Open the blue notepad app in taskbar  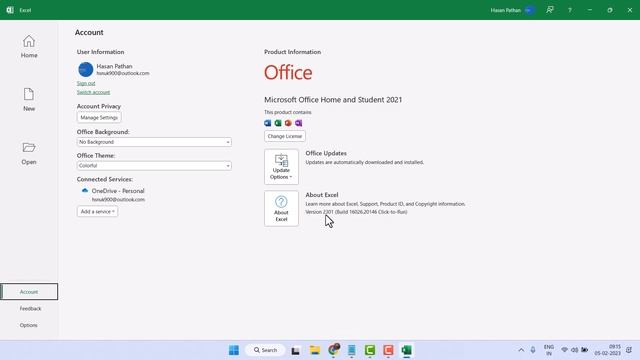[x=351, y=350]
